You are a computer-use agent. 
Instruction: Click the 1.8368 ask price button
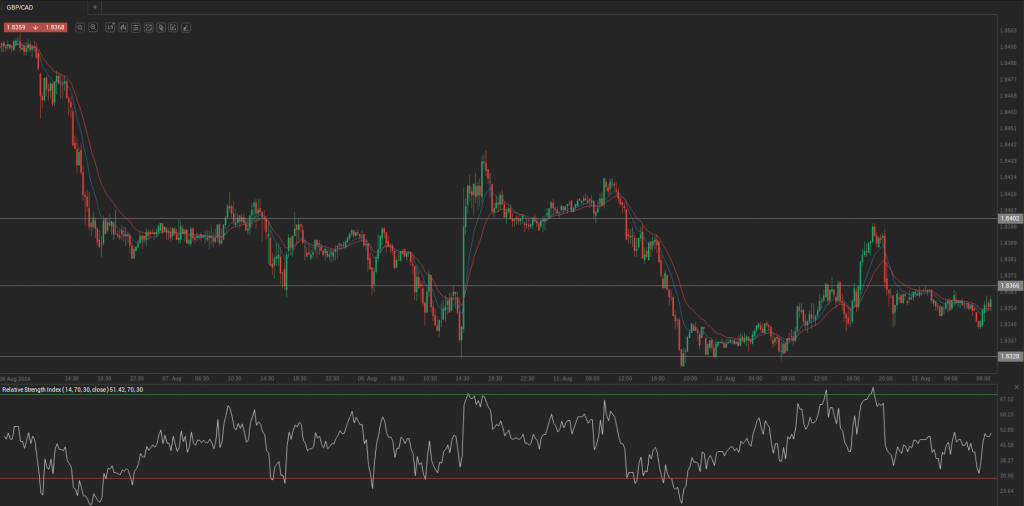pyautogui.click(x=55, y=27)
